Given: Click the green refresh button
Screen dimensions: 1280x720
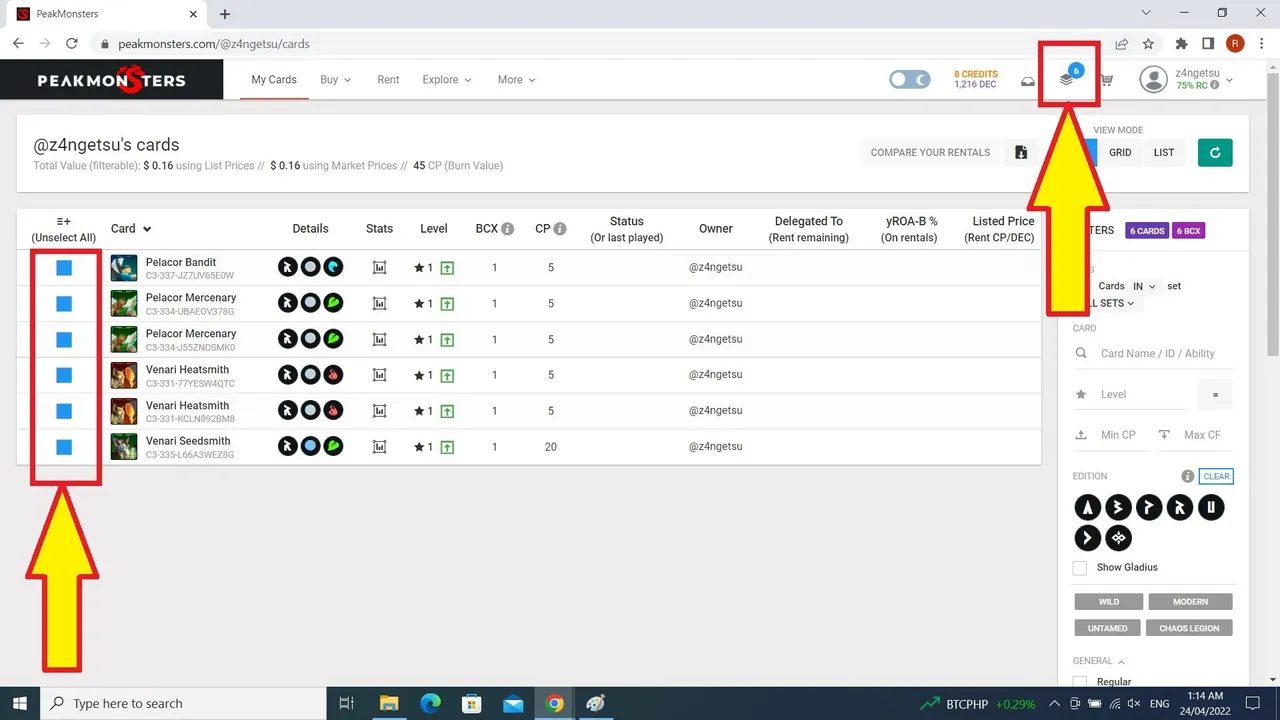Looking at the screenshot, I should point(1215,152).
